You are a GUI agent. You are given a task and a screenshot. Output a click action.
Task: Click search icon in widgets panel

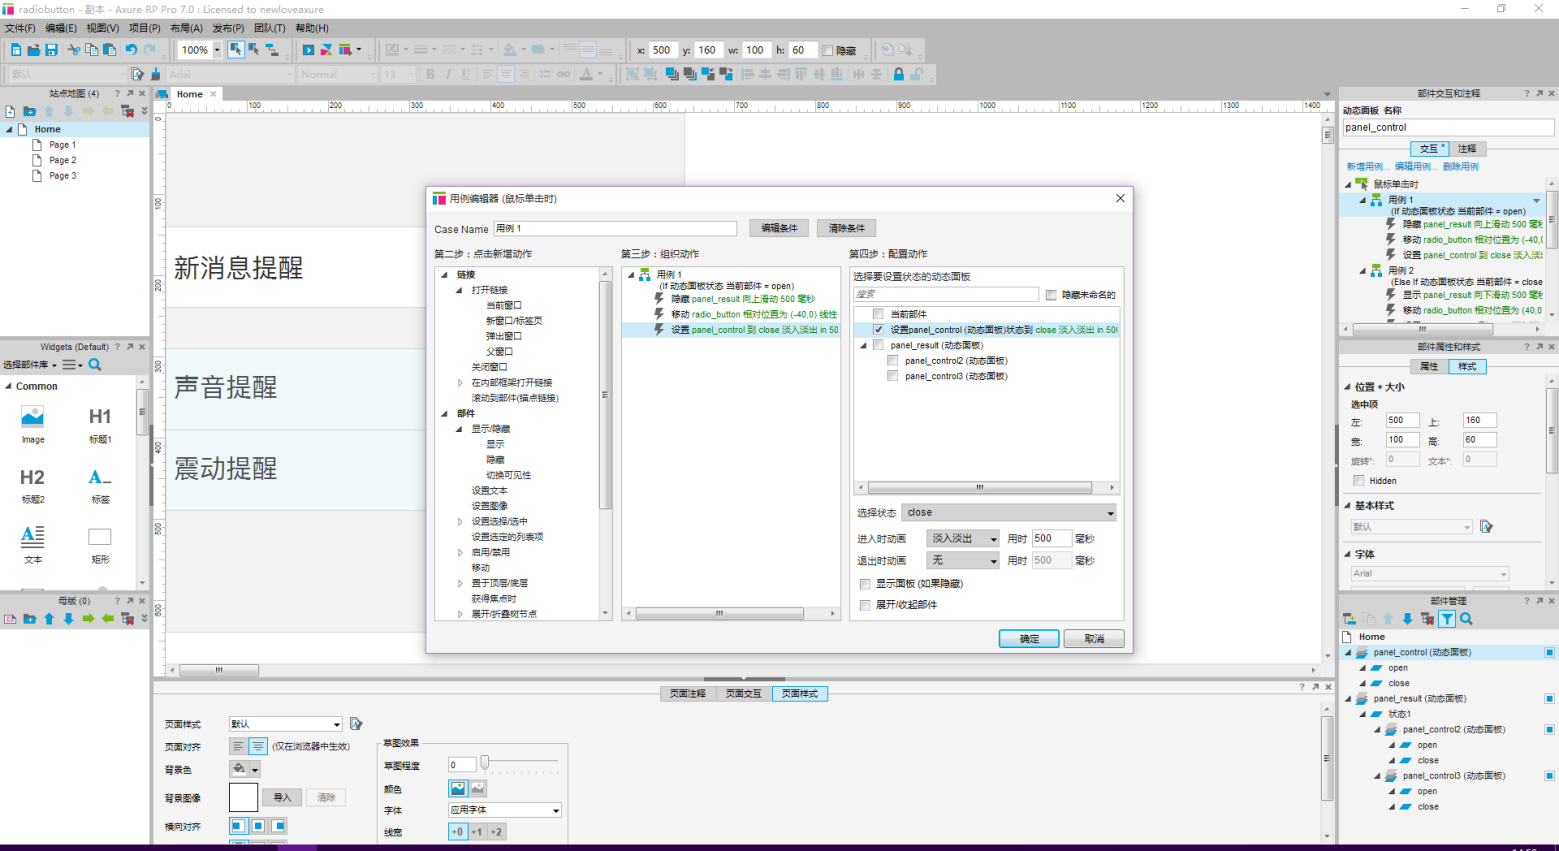pos(95,365)
